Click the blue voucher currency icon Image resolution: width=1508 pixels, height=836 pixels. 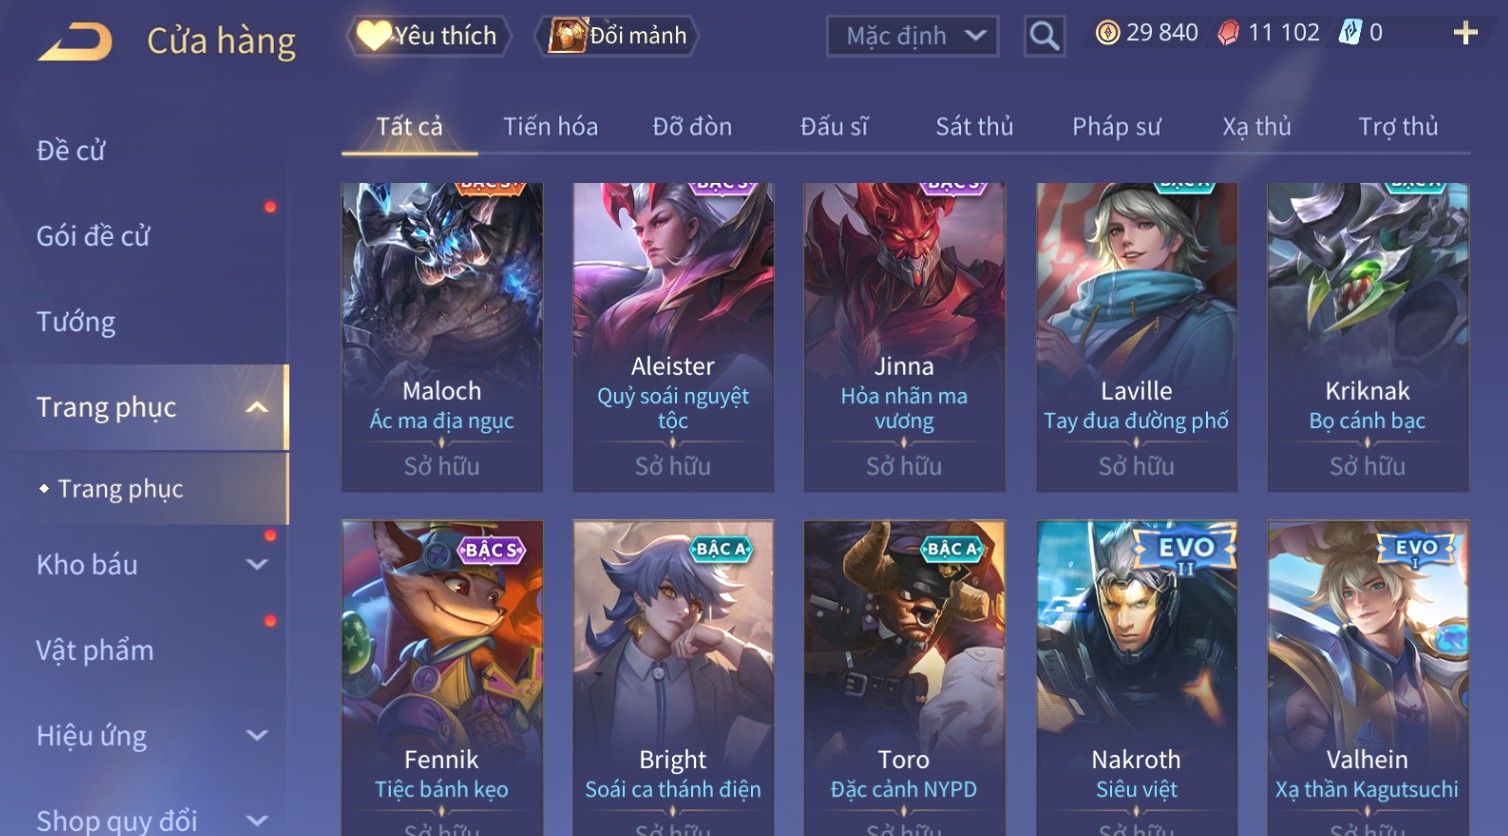[1350, 33]
